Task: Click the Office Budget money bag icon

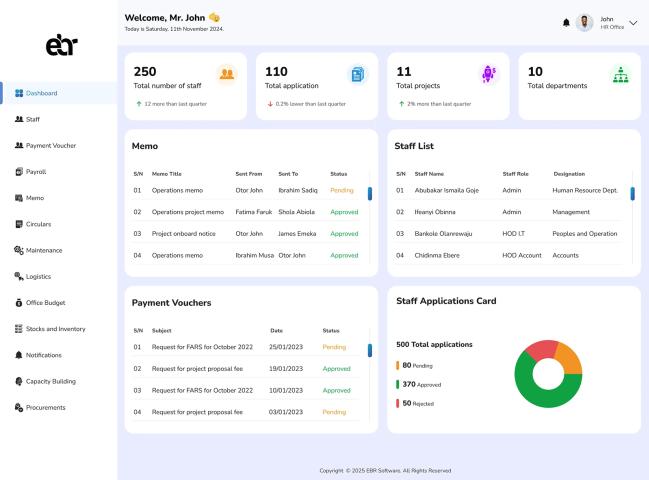Action: click(x=19, y=303)
